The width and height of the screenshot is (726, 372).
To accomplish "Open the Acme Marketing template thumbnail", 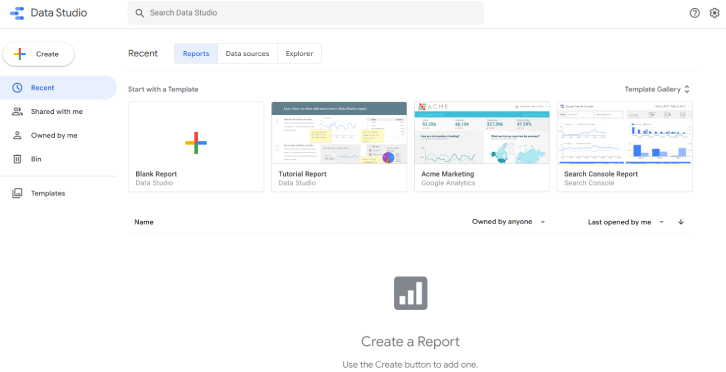I will (482, 132).
